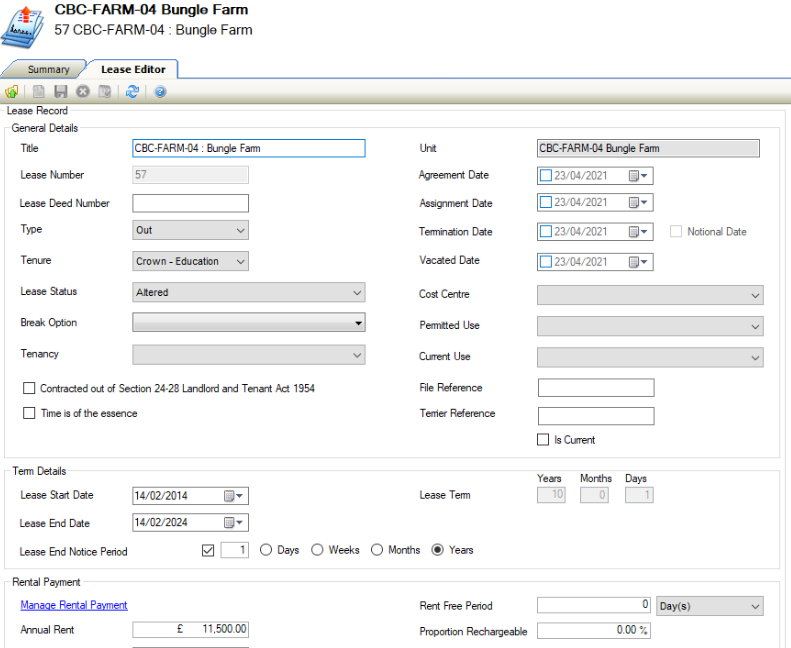
Task: Click the Save floppy disk toolbar icon
Action: click(x=61, y=92)
